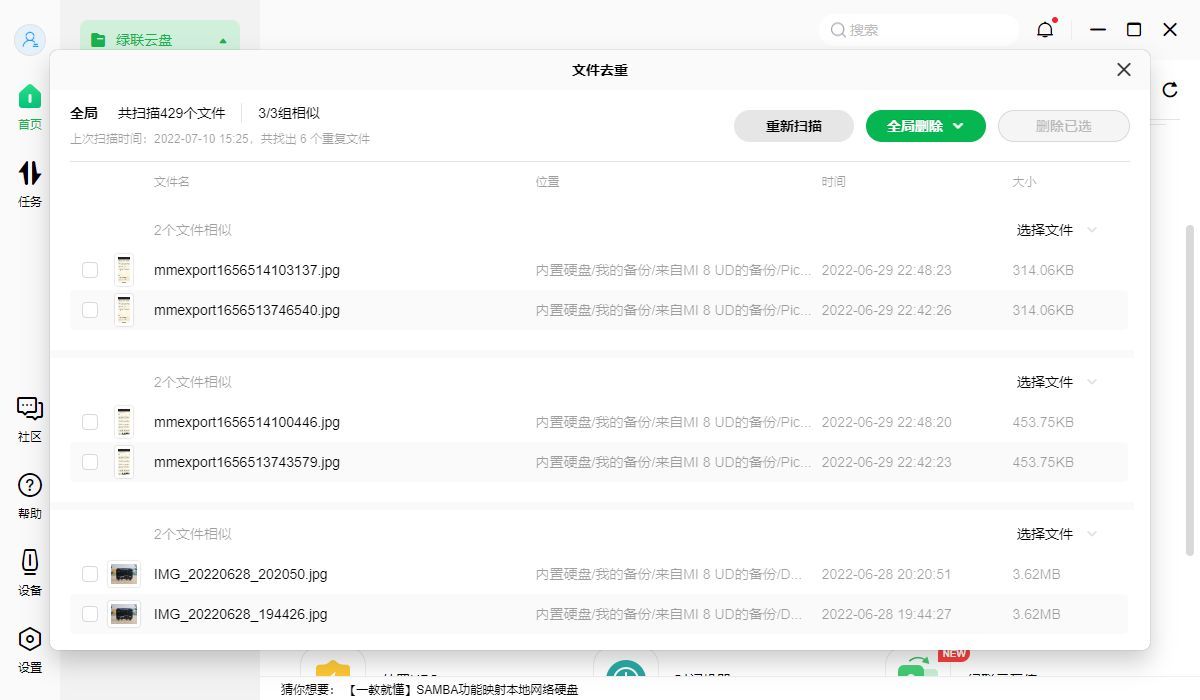Click the refresh icon near top right

coord(1170,90)
